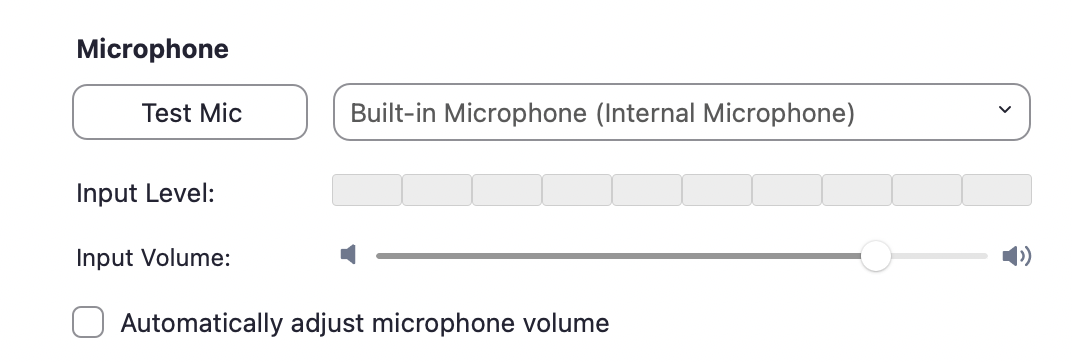The width and height of the screenshot is (1072, 362).
Task: Click the last Input Level meter segment
Action: 997,190
